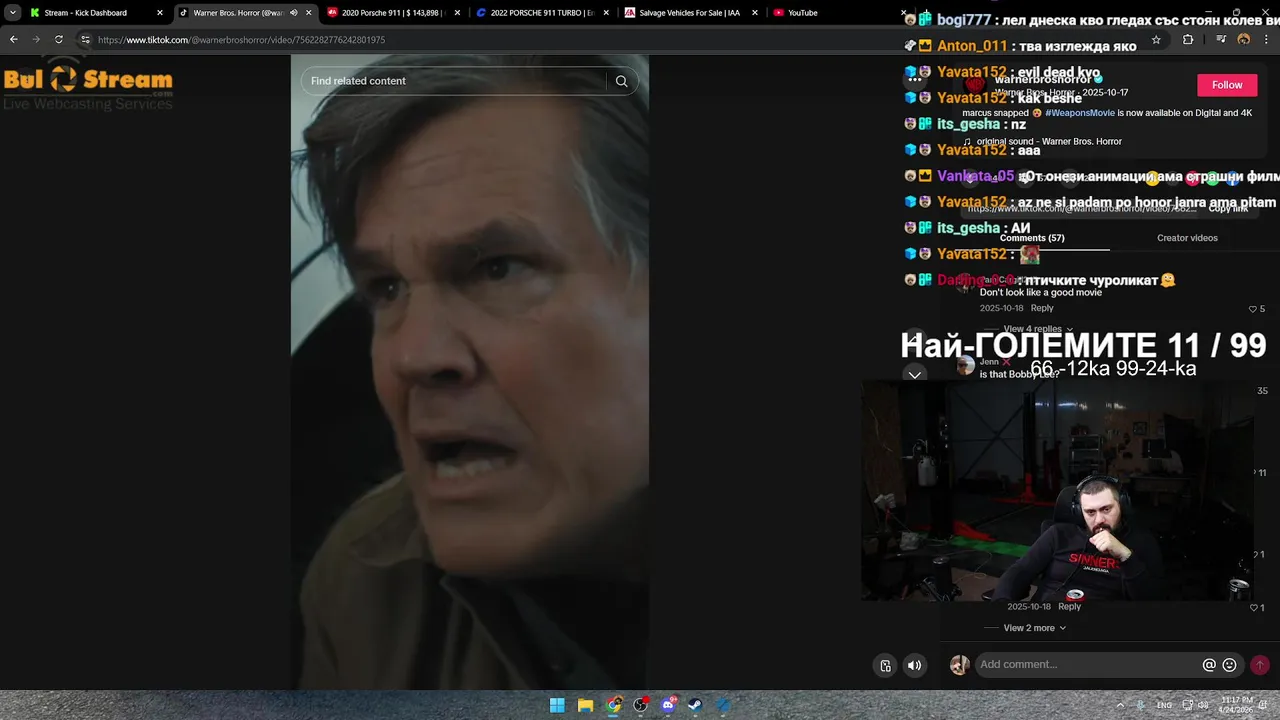The height and width of the screenshot is (720, 1280).
Task: Open the browser extensions puzzle icon
Action: click(1188, 40)
